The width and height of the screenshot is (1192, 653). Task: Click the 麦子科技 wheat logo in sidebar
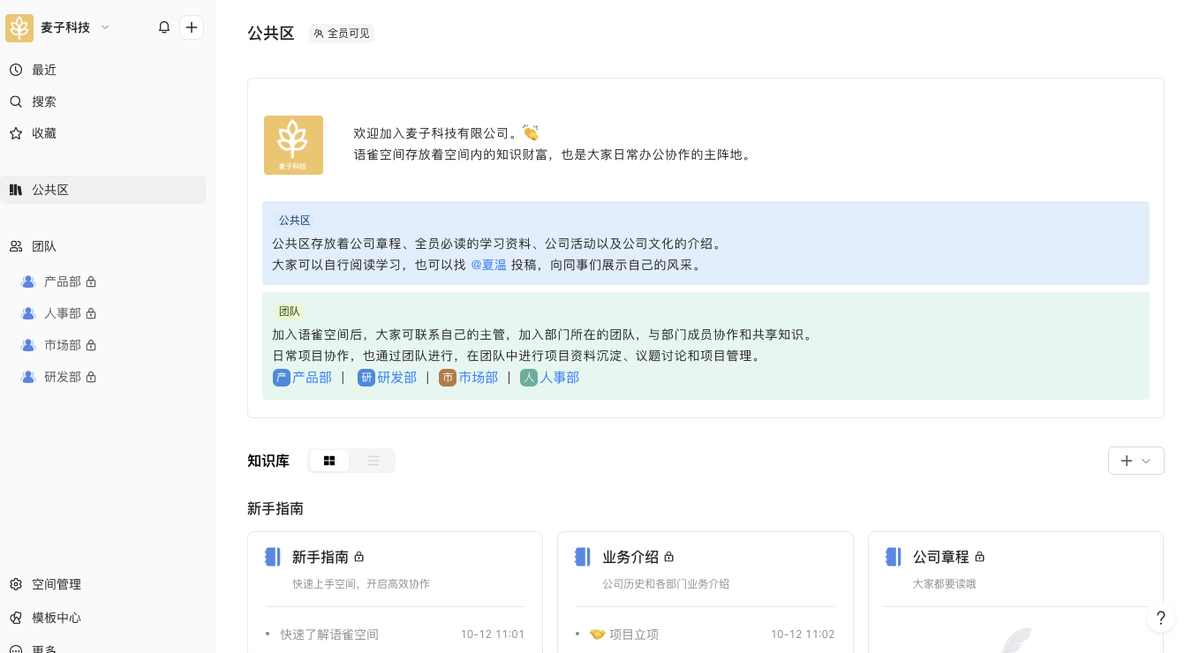[19, 27]
